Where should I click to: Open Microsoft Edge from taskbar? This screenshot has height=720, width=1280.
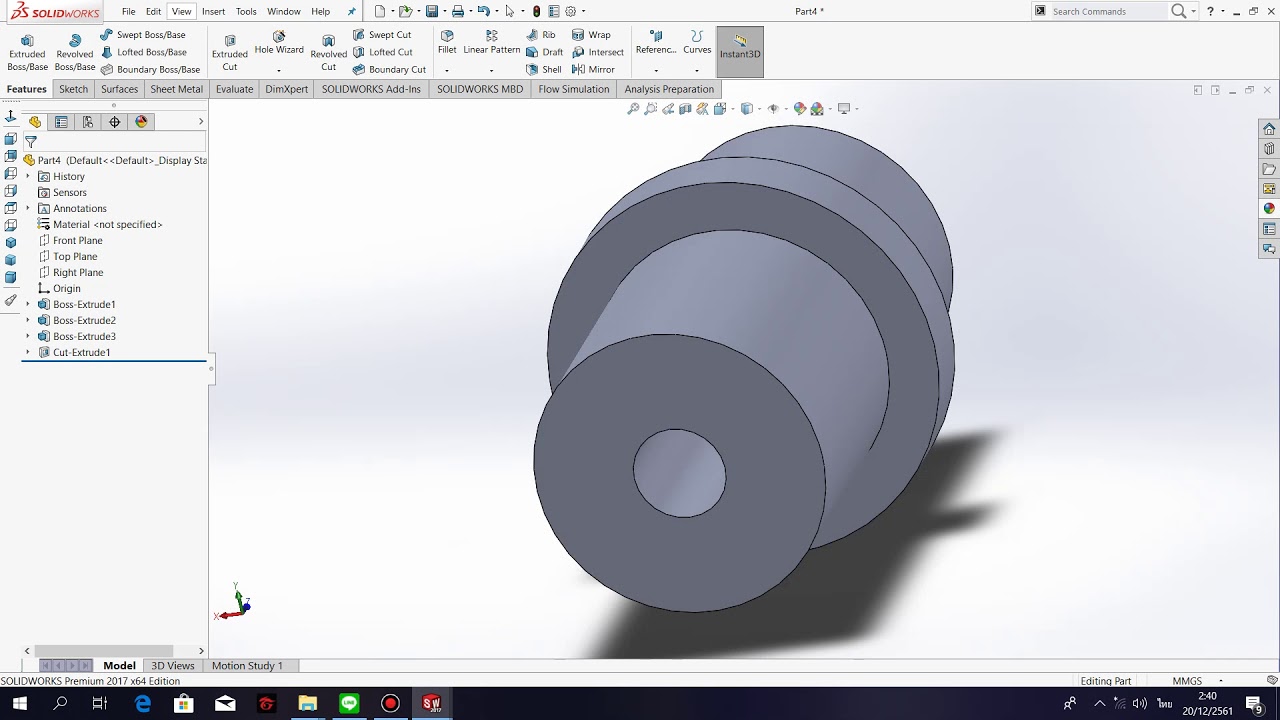143,704
